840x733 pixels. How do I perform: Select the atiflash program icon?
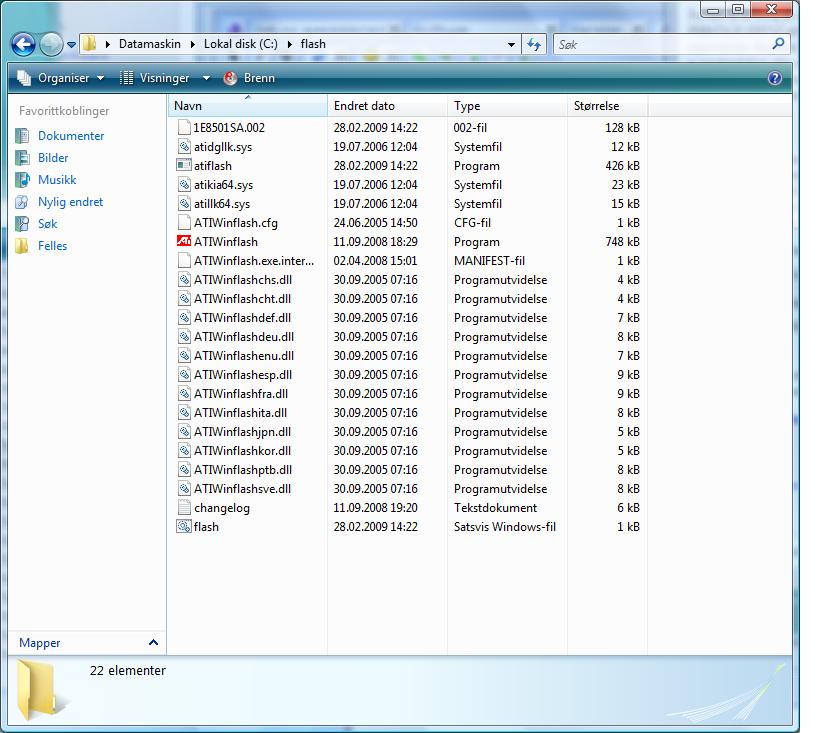(184, 166)
